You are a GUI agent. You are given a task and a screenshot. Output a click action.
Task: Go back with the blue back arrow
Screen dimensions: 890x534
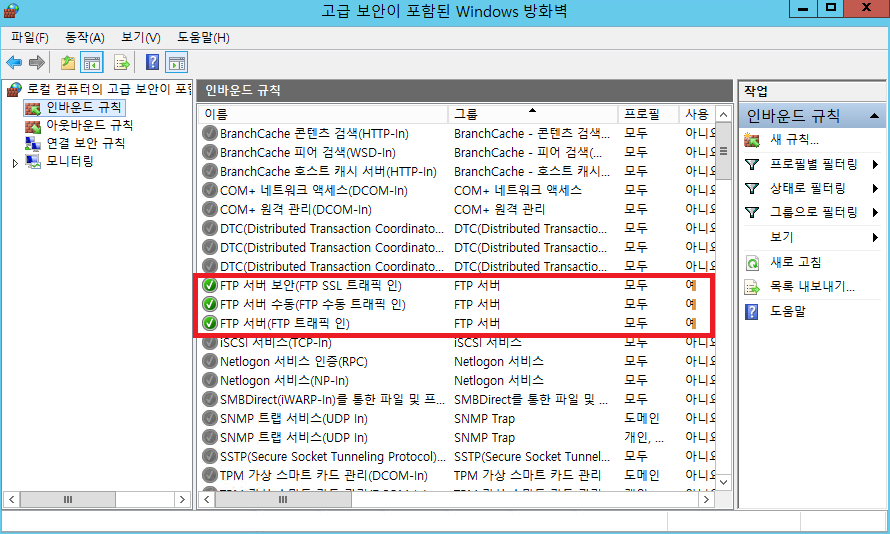[x=14, y=62]
